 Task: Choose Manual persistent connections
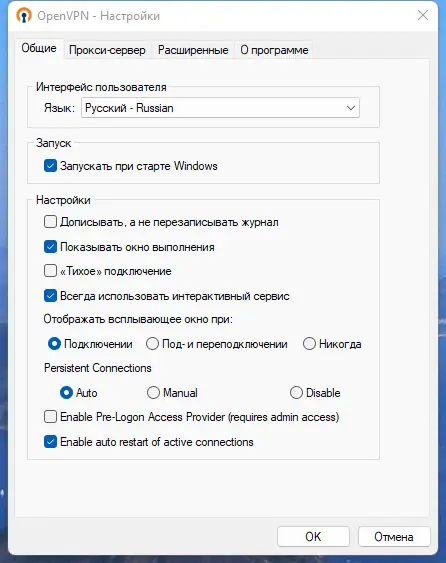click(153, 392)
